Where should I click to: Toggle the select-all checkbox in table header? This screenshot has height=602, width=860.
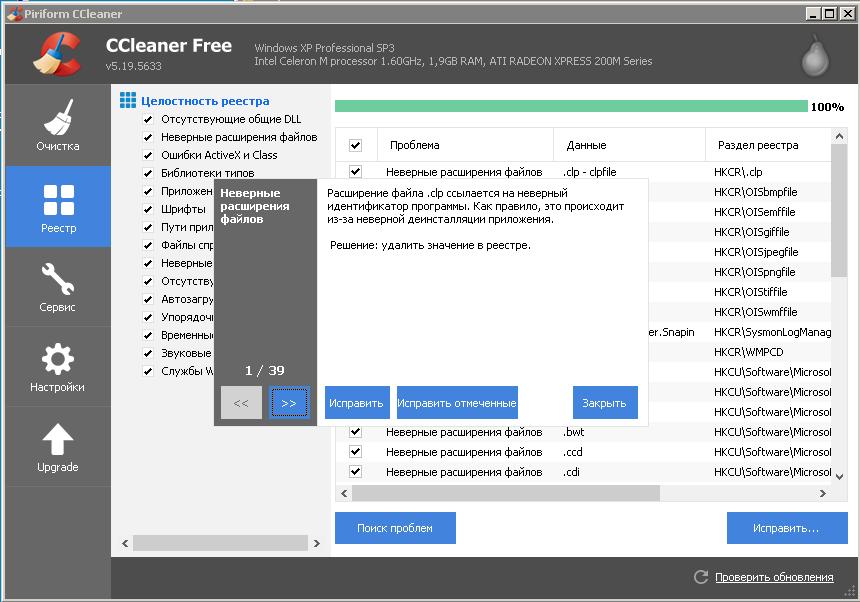[355, 145]
